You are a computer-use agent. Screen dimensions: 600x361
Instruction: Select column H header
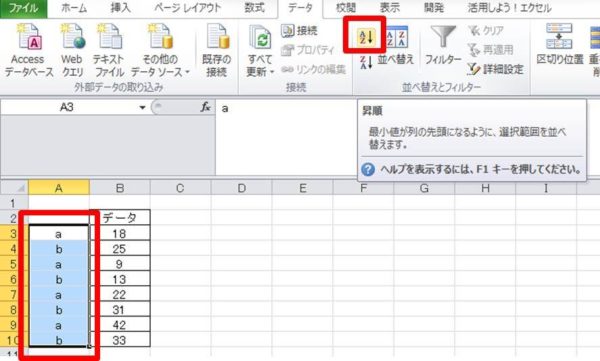coord(485,188)
